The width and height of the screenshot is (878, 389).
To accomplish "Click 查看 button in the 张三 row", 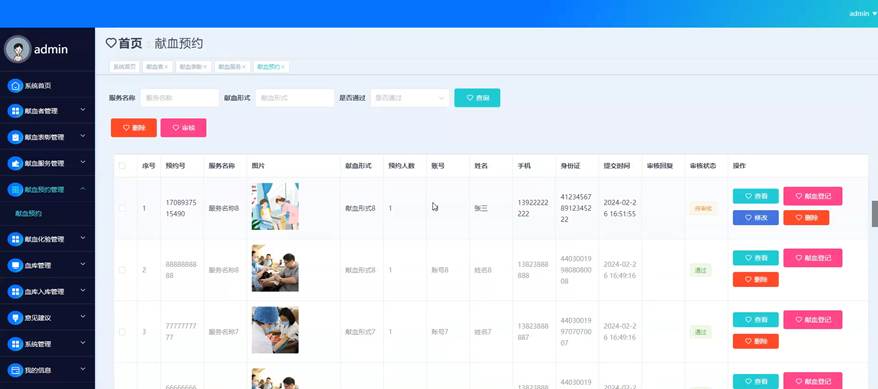I will 755,196.
